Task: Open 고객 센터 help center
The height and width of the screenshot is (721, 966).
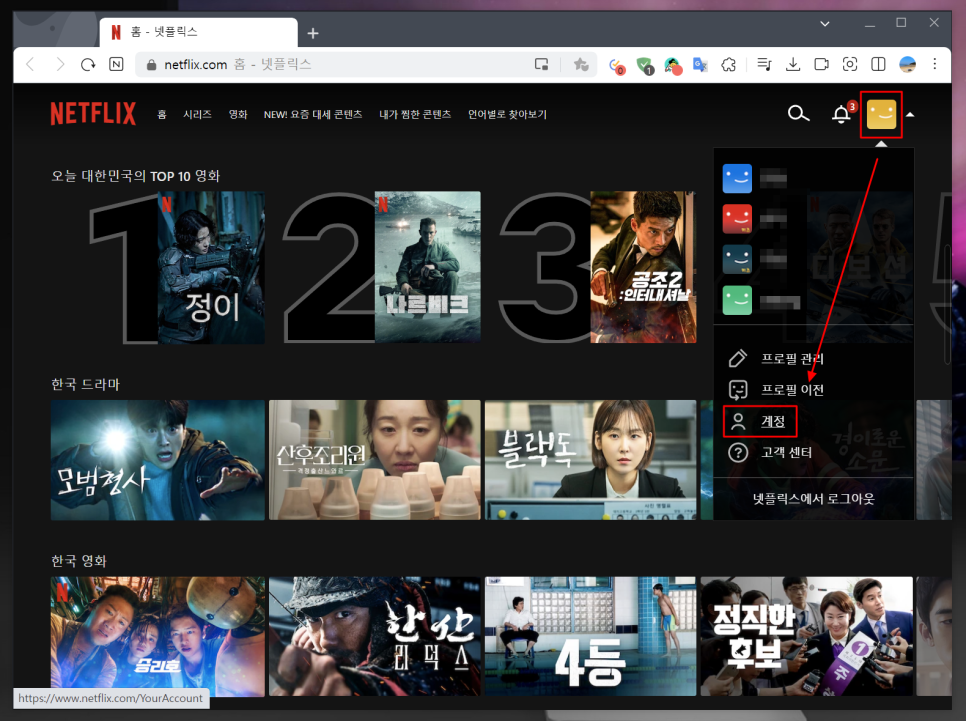Action: [786, 453]
